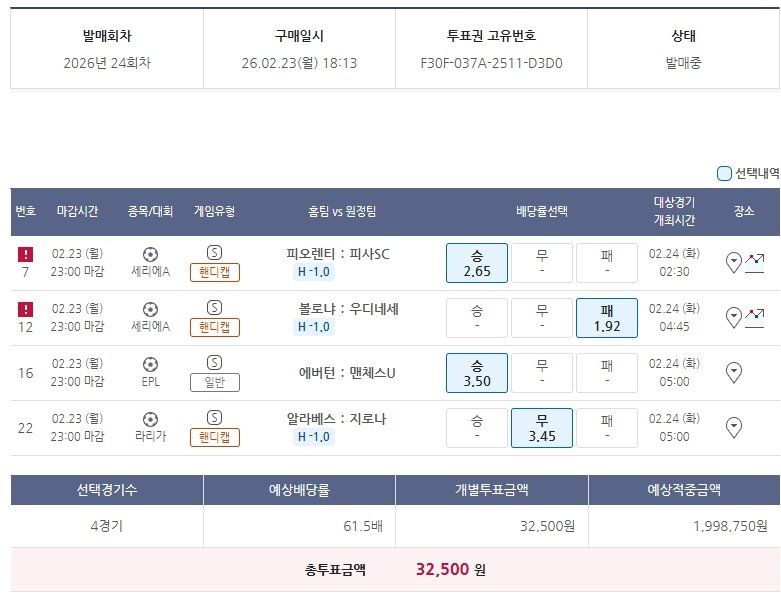Click the 핸디캡 tag in Fiorentina row
This screenshot has width=781, height=603.
[215, 272]
